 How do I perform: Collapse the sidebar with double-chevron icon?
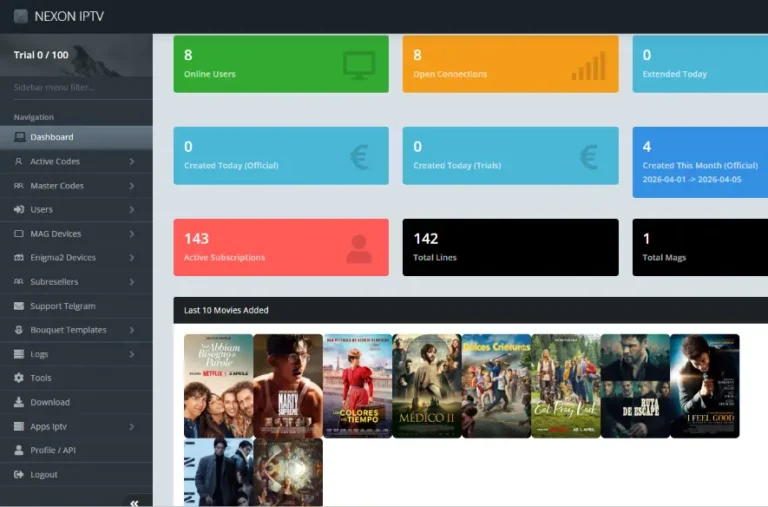(x=134, y=503)
